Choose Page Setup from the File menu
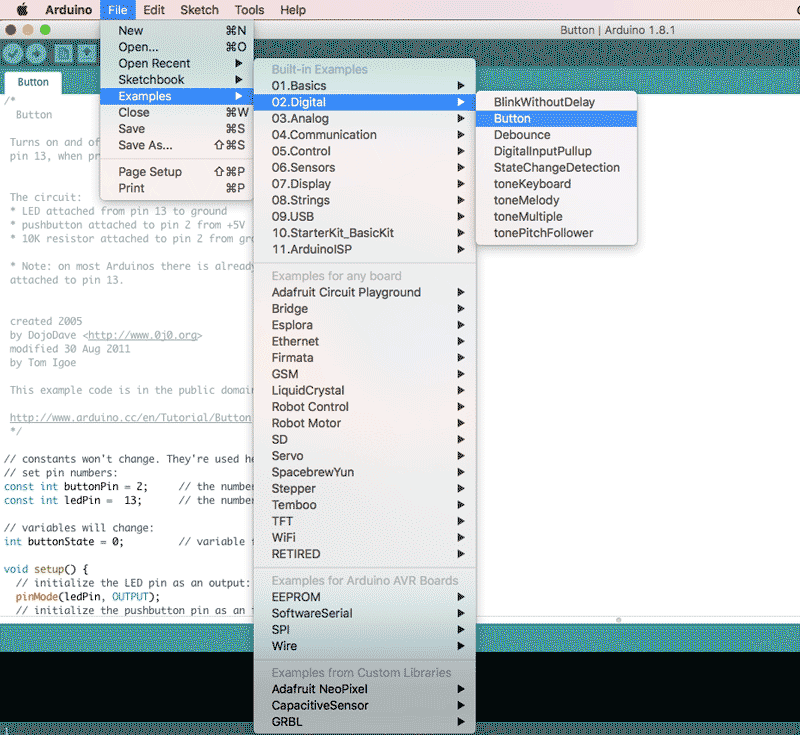This screenshot has width=800, height=735. coord(177,171)
